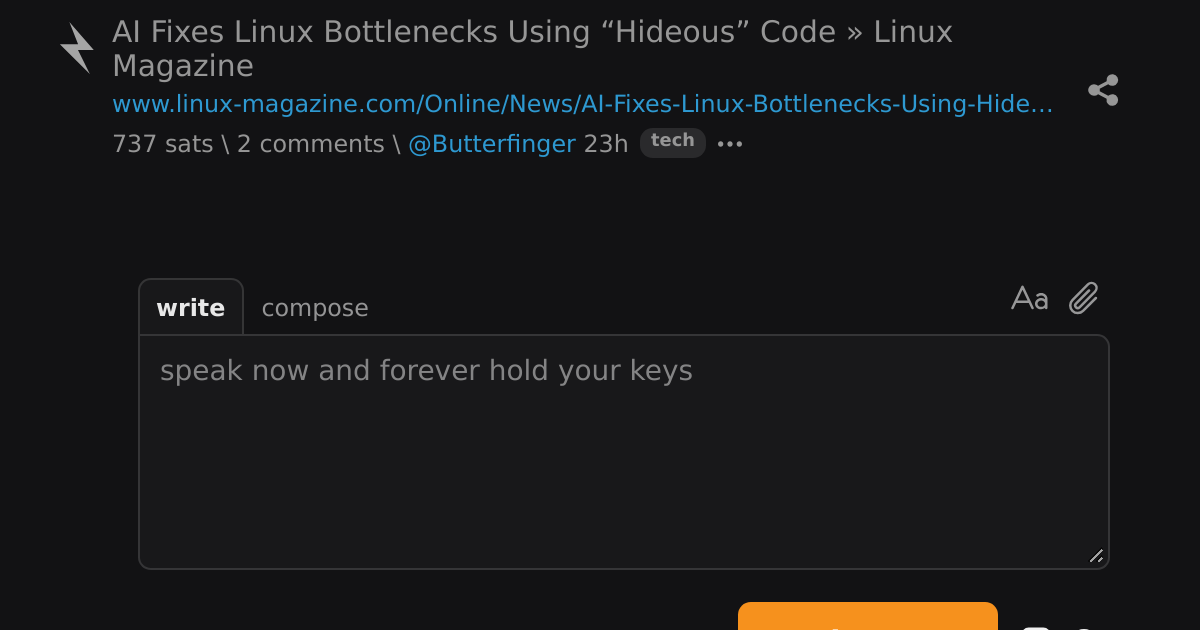This screenshot has height=630, width=1200.
Task: Switch to the write tab
Action: point(191,307)
